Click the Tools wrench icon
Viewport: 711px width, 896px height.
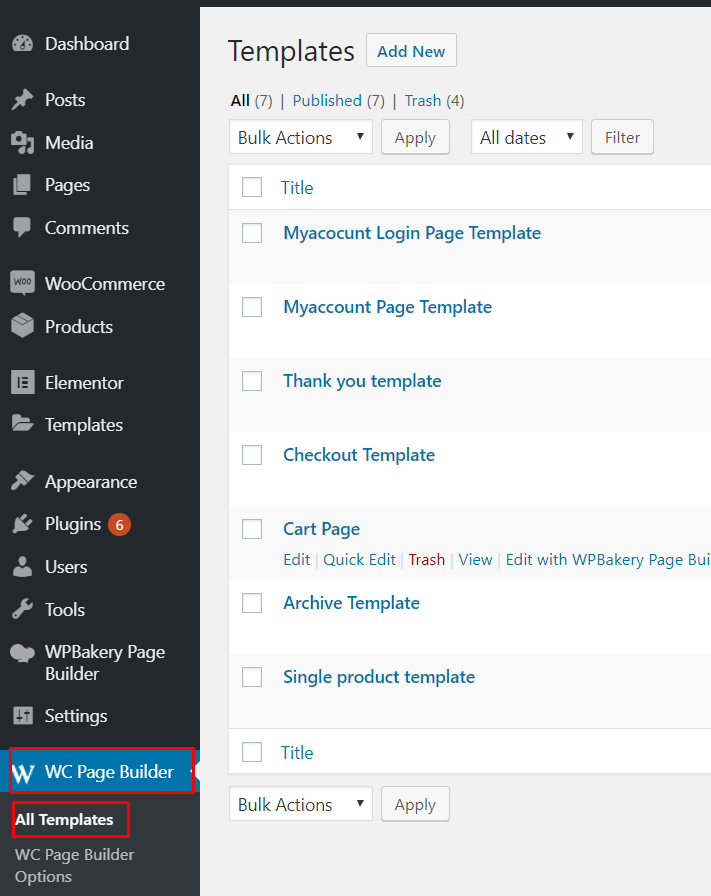coord(23,609)
